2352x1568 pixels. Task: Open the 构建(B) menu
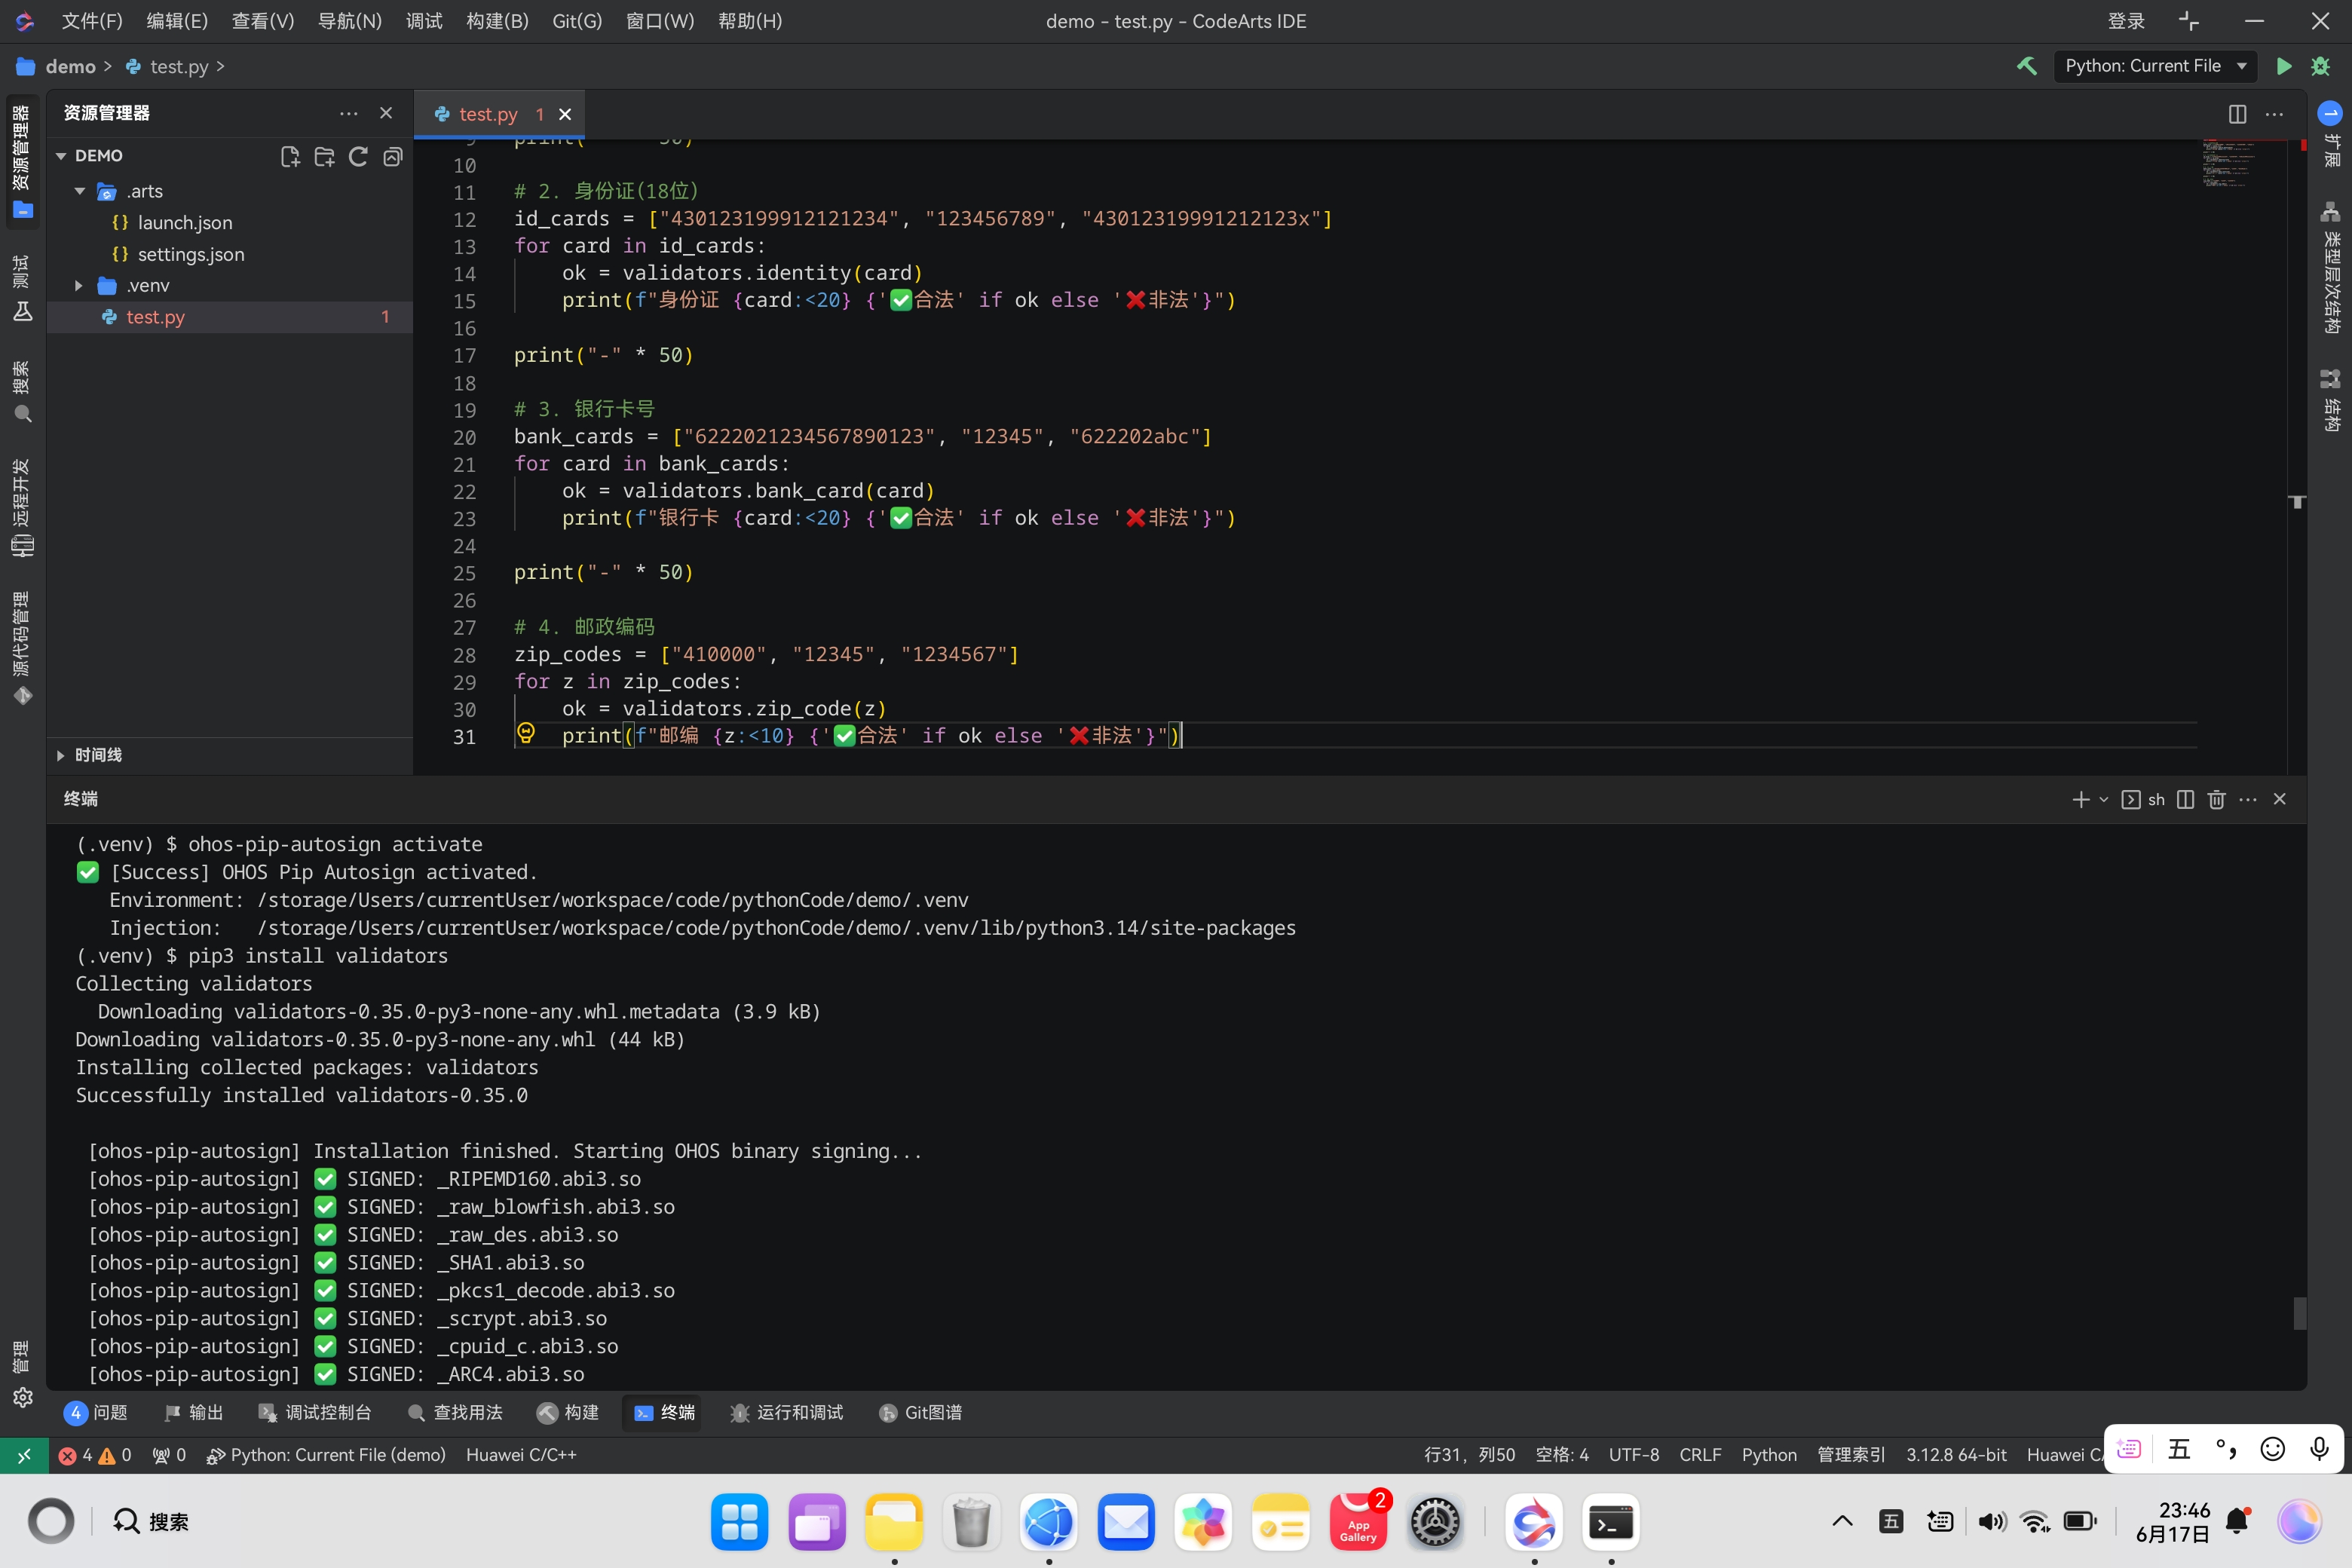497,21
